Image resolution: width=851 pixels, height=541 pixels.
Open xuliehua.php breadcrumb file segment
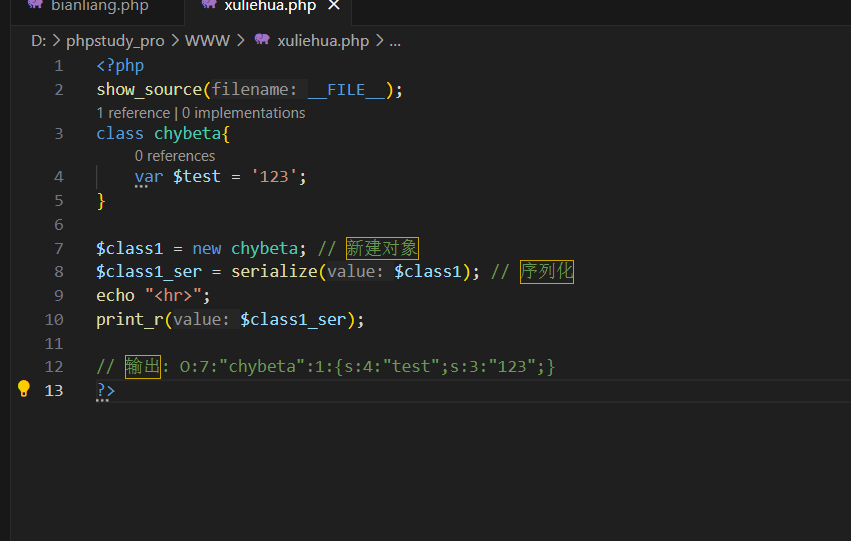pos(323,41)
